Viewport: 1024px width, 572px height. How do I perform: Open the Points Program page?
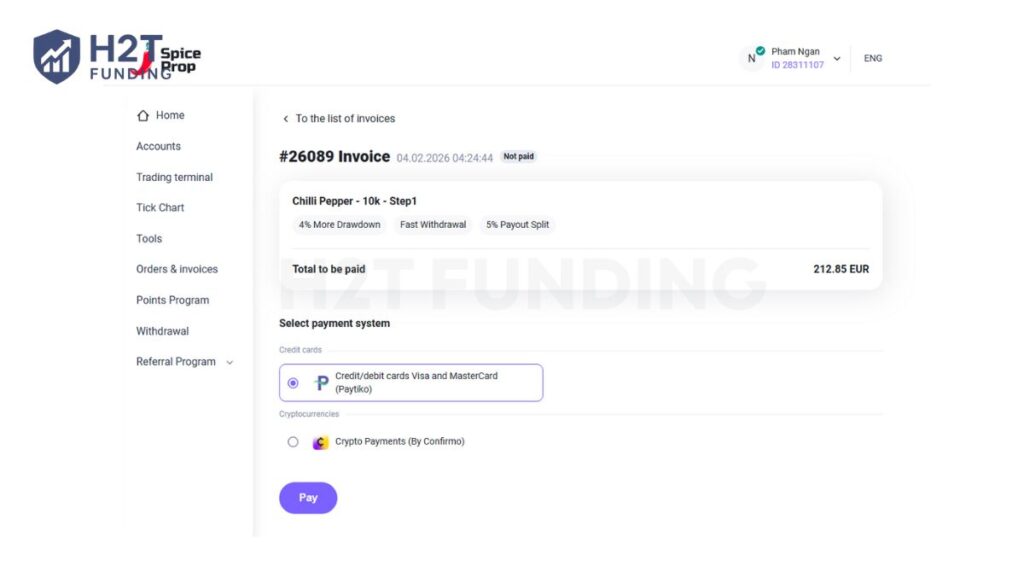172,300
